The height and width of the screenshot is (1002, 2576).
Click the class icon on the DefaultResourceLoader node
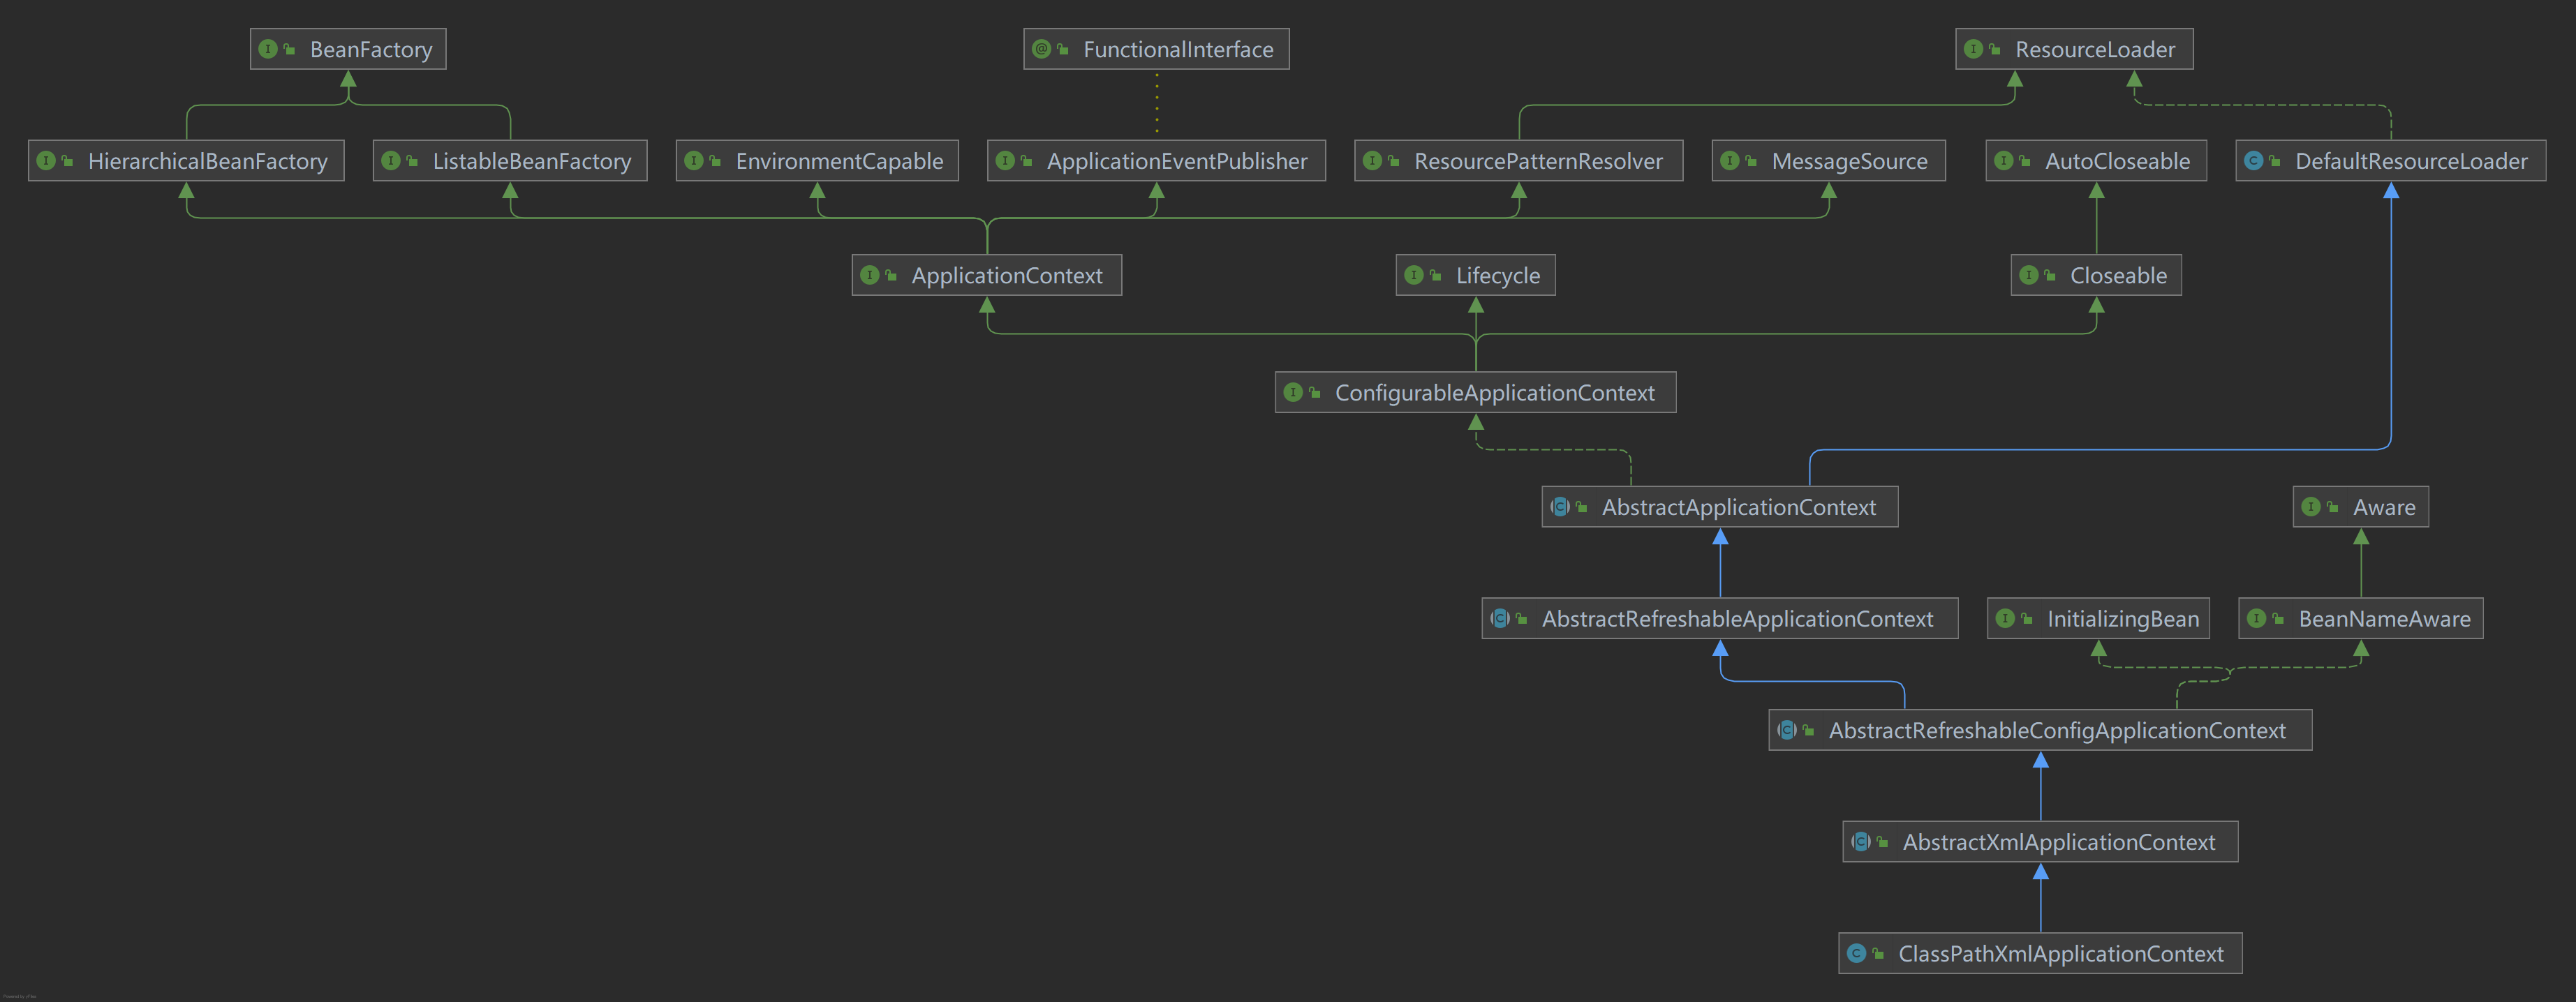tap(2253, 161)
